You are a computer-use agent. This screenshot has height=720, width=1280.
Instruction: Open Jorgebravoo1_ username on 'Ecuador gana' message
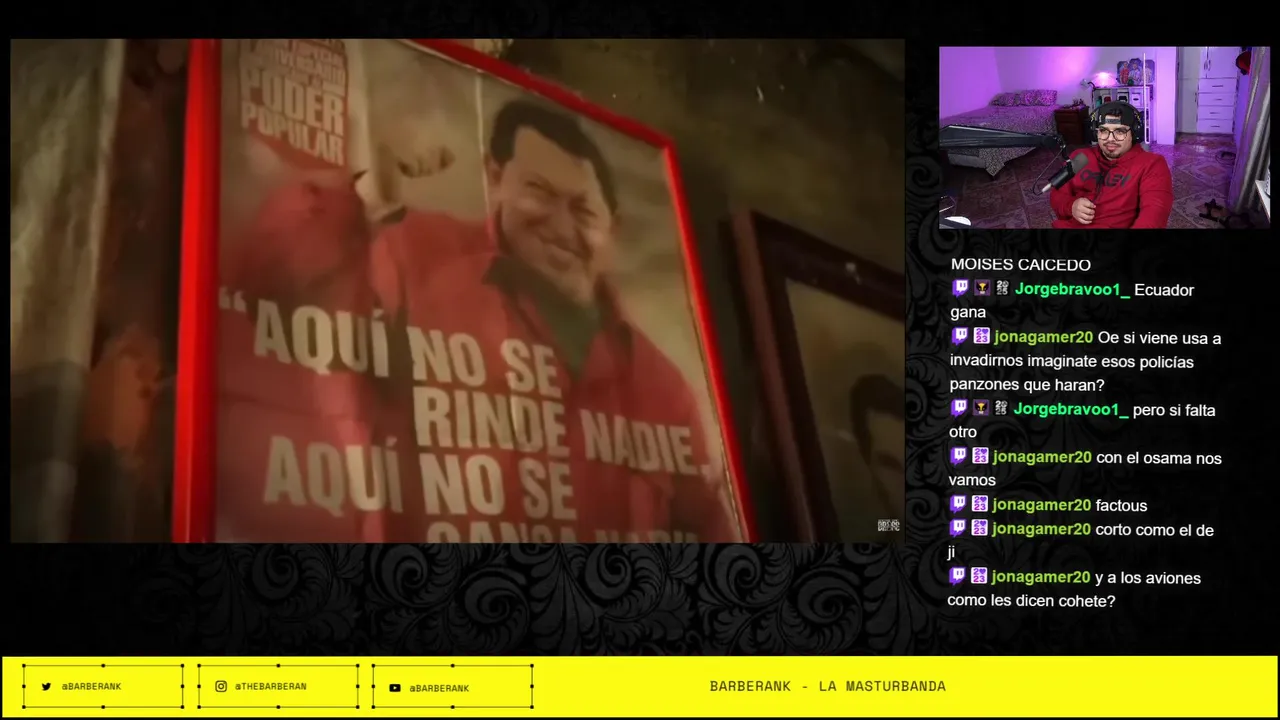[x=1072, y=290]
